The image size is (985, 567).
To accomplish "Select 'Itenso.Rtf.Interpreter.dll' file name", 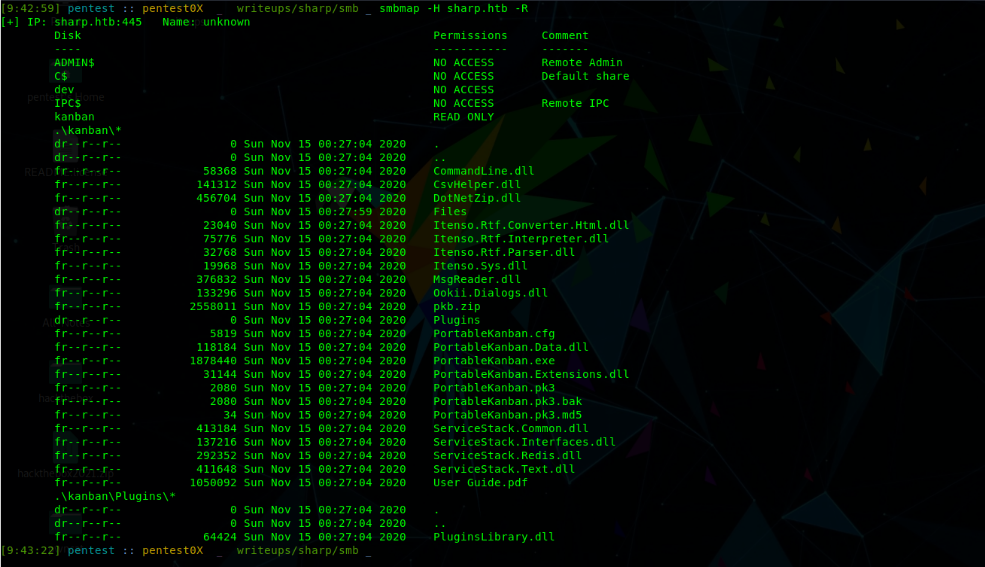I will tap(521, 239).
